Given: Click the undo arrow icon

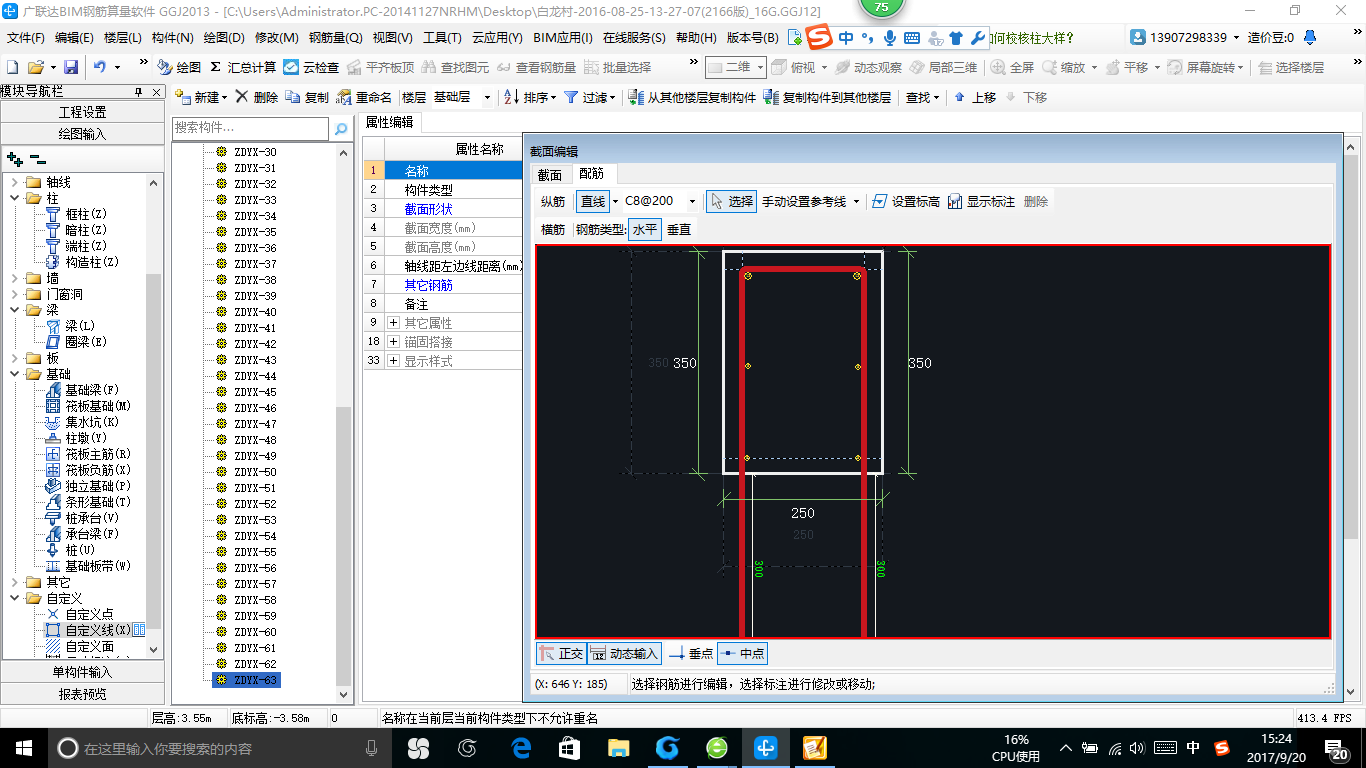Looking at the screenshot, I should (100, 67).
